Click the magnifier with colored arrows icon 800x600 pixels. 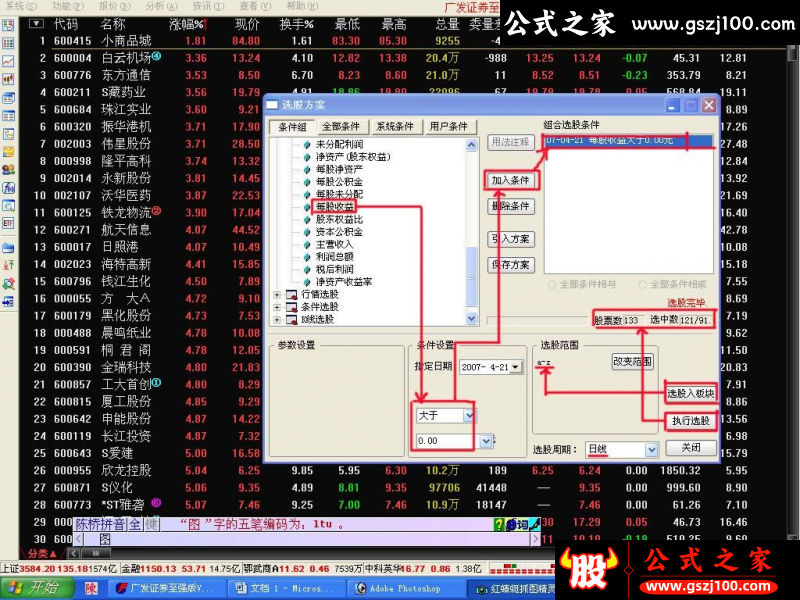(8, 284)
